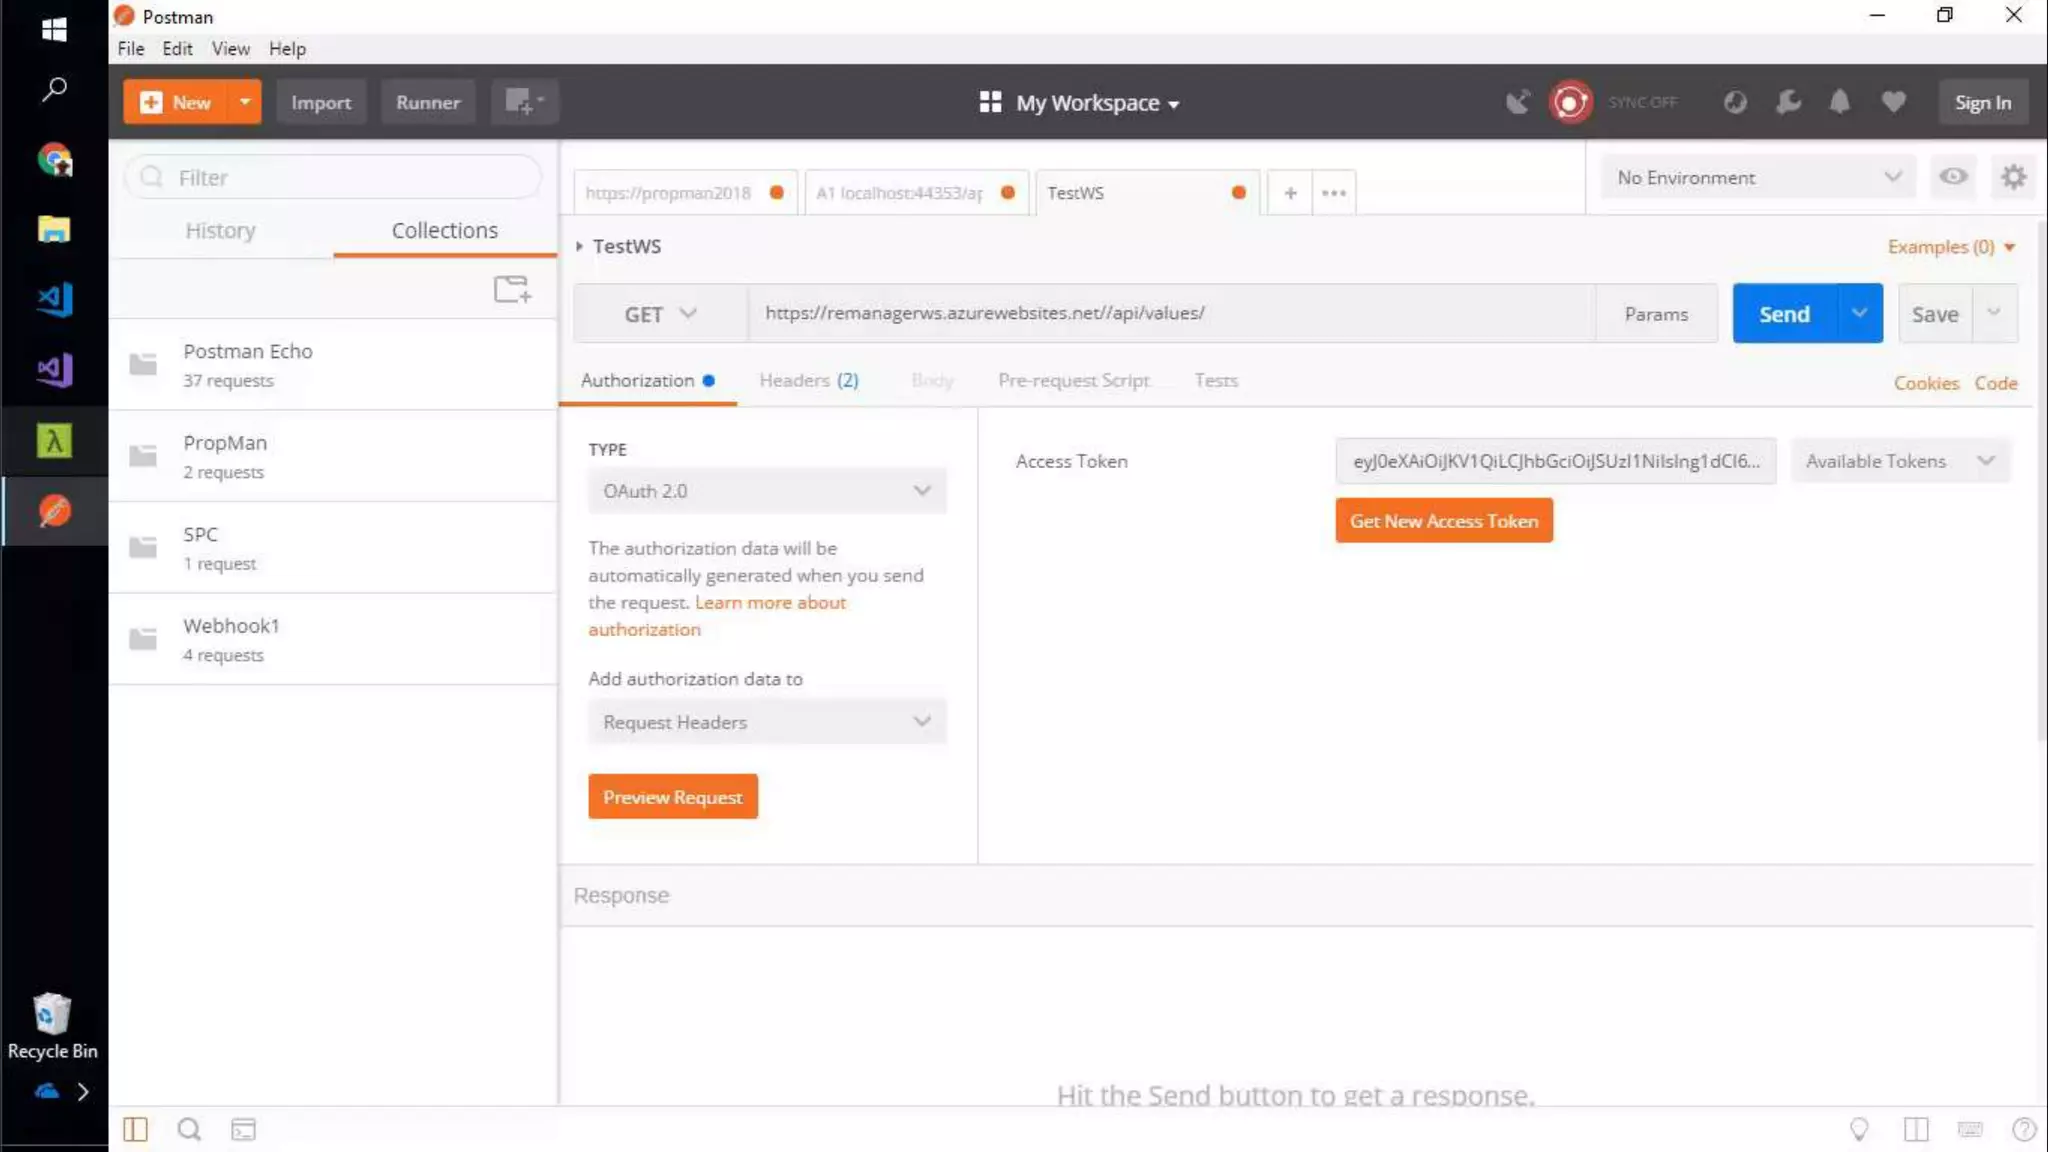The height and width of the screenshot is (1152, 2048).
Task: Toggle environment quick look eye icon
Action: click(1952, 177)
